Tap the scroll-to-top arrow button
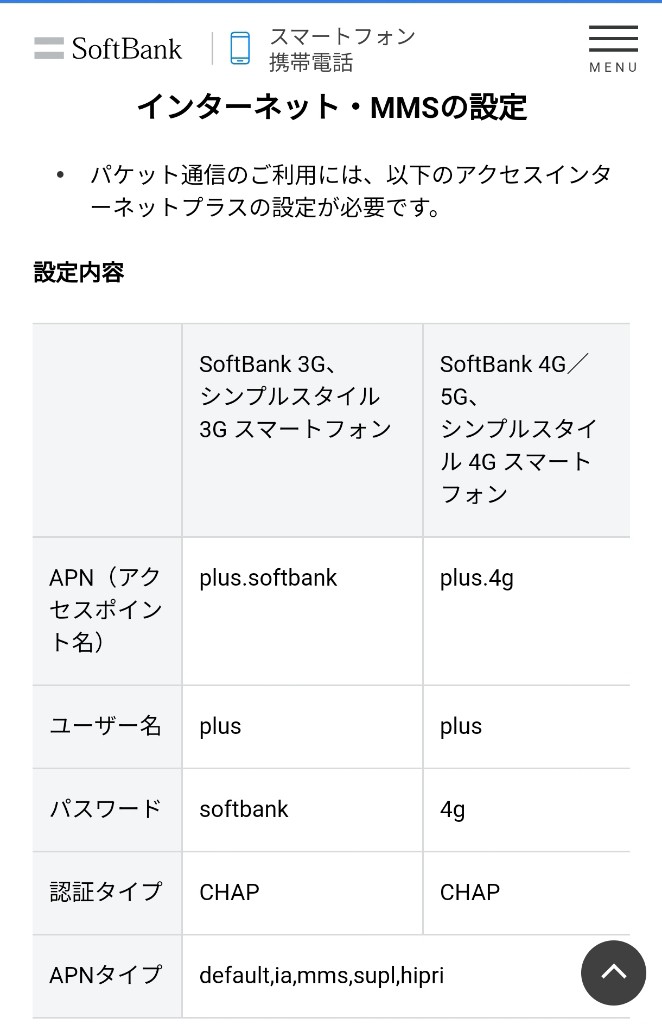The width and height of the screenshot is (662, 1024). 613,972
